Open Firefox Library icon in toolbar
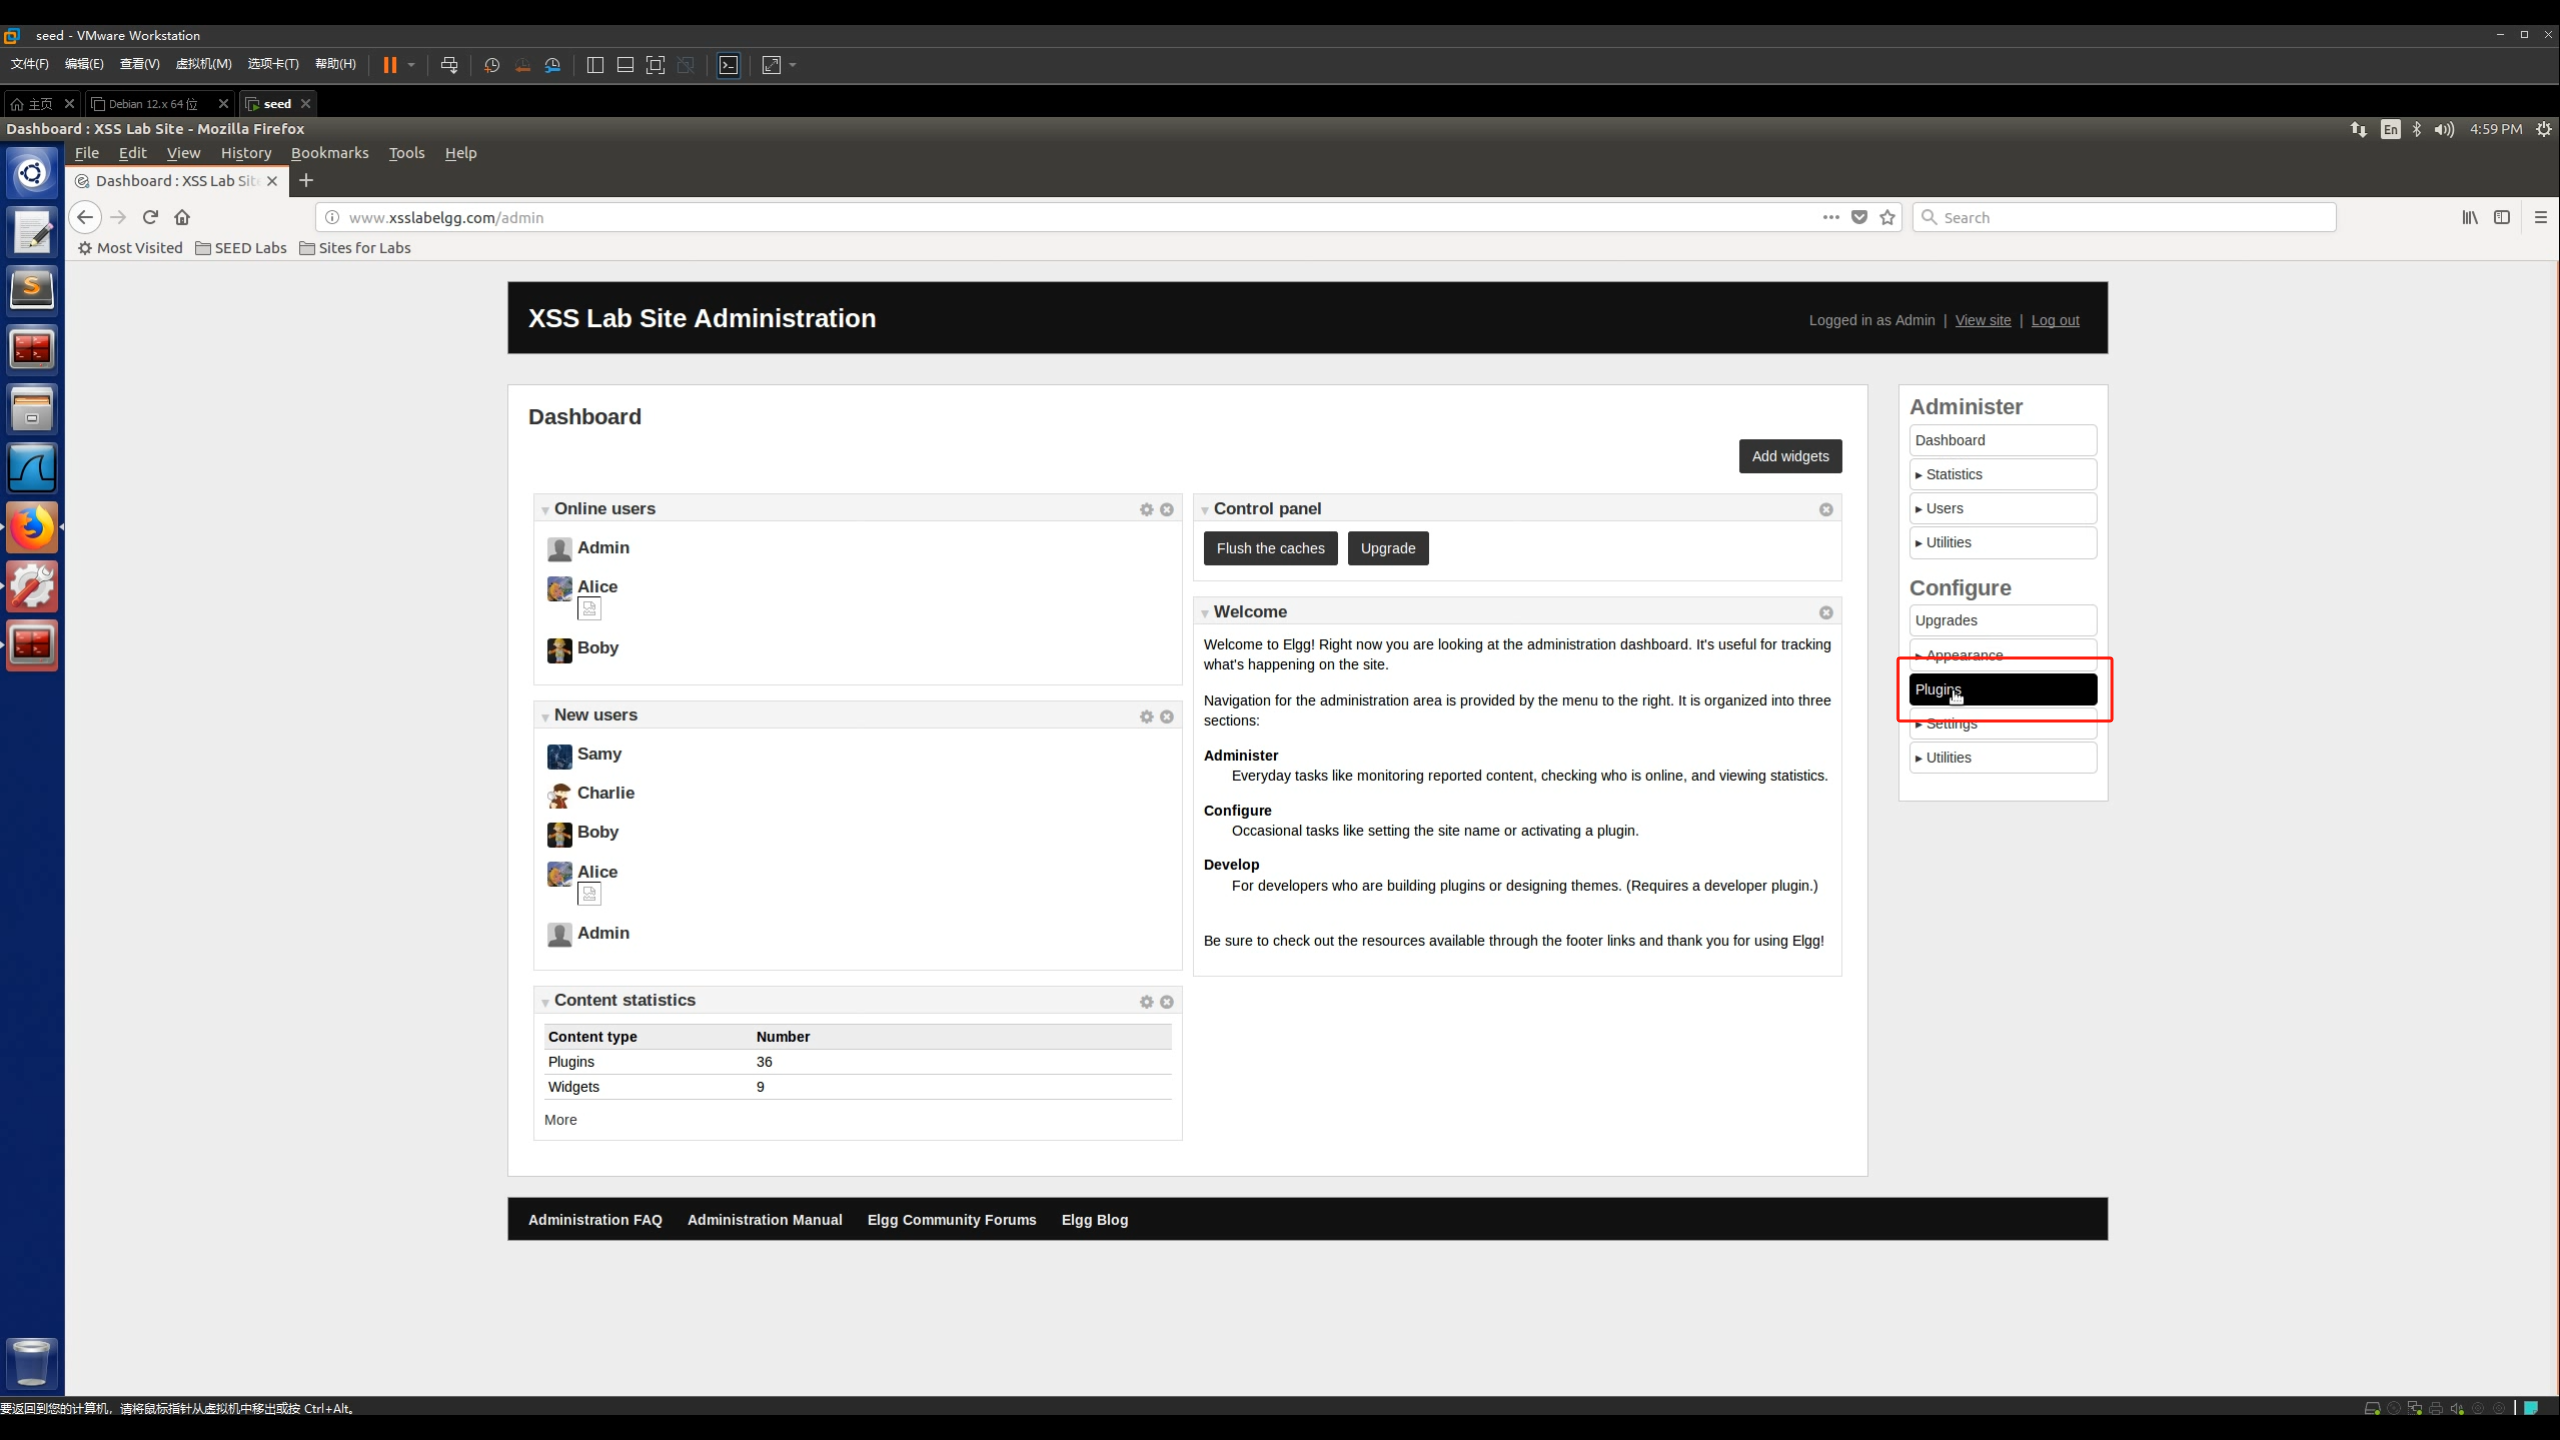The width and height of the screenshot is (2560, 1440). pos(2469,217)
